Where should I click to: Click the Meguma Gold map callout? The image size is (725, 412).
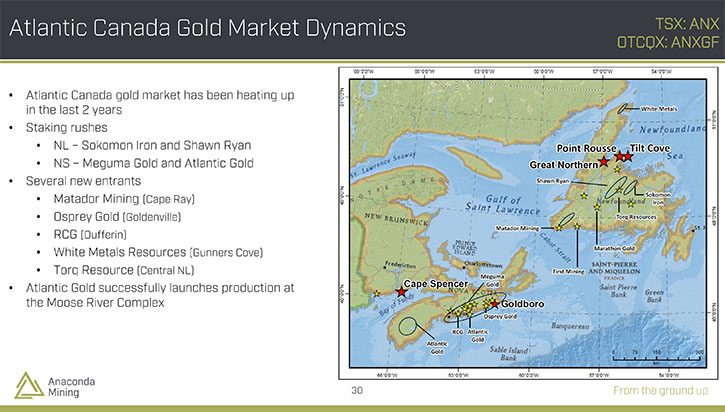click(492, 280)
